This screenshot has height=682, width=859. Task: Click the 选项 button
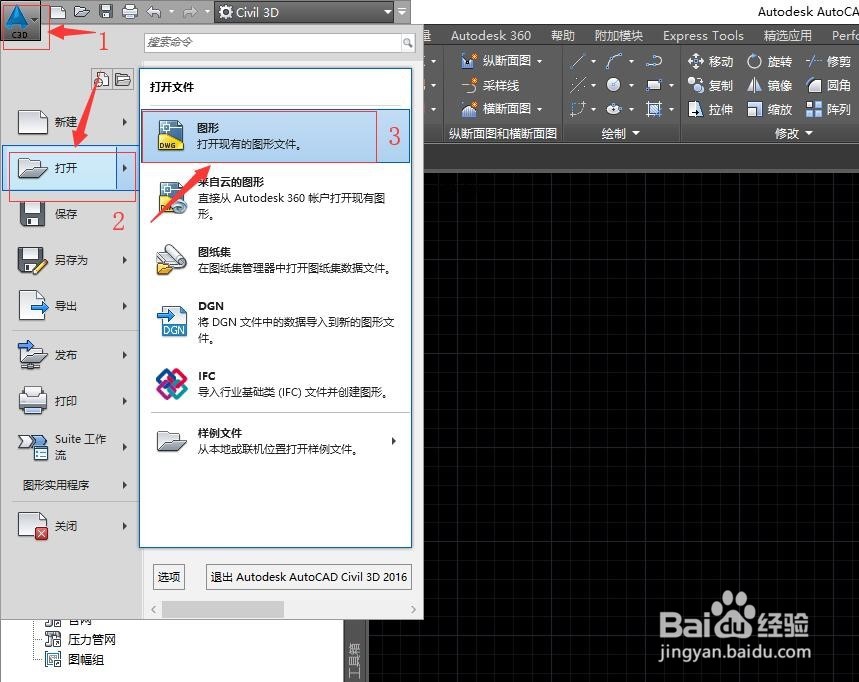[169, 577]
